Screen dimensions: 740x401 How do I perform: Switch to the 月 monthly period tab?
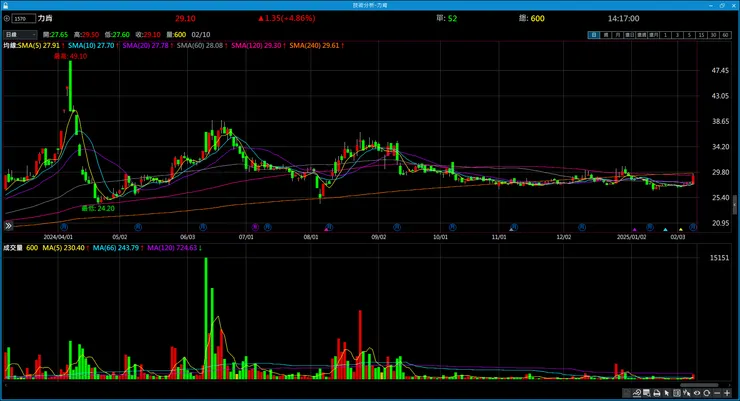pyautogui.click(x=617, y=35)
